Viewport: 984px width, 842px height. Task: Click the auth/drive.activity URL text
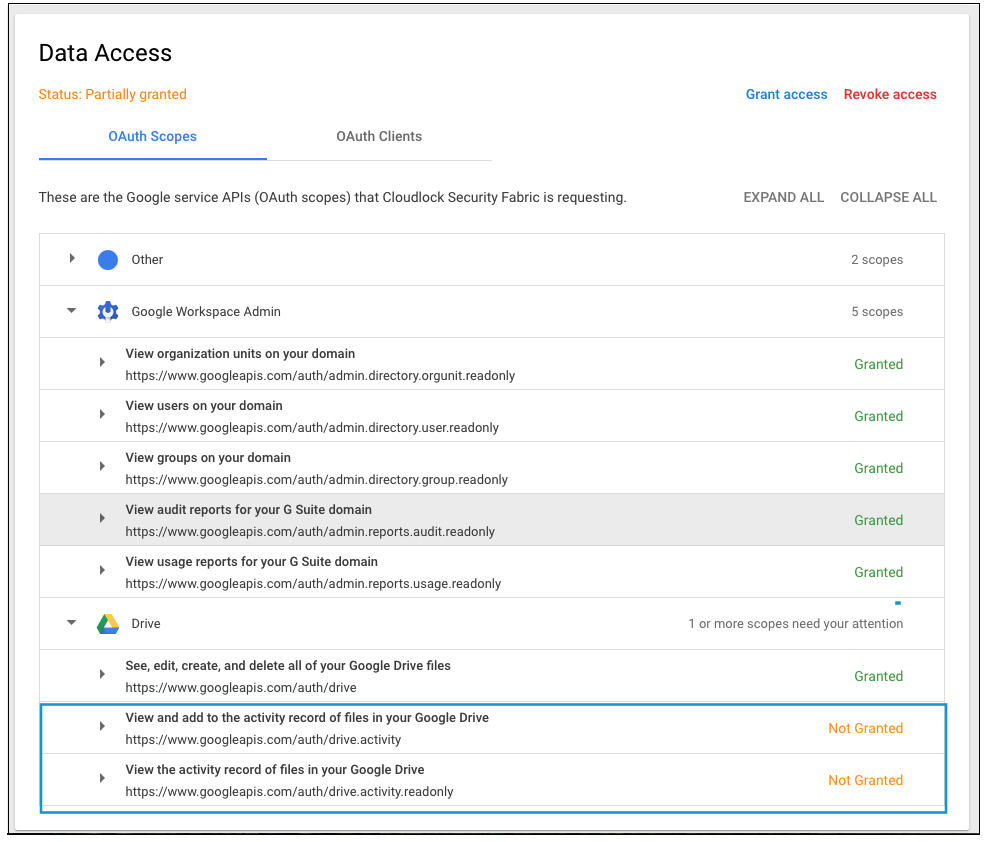point(263,740)
